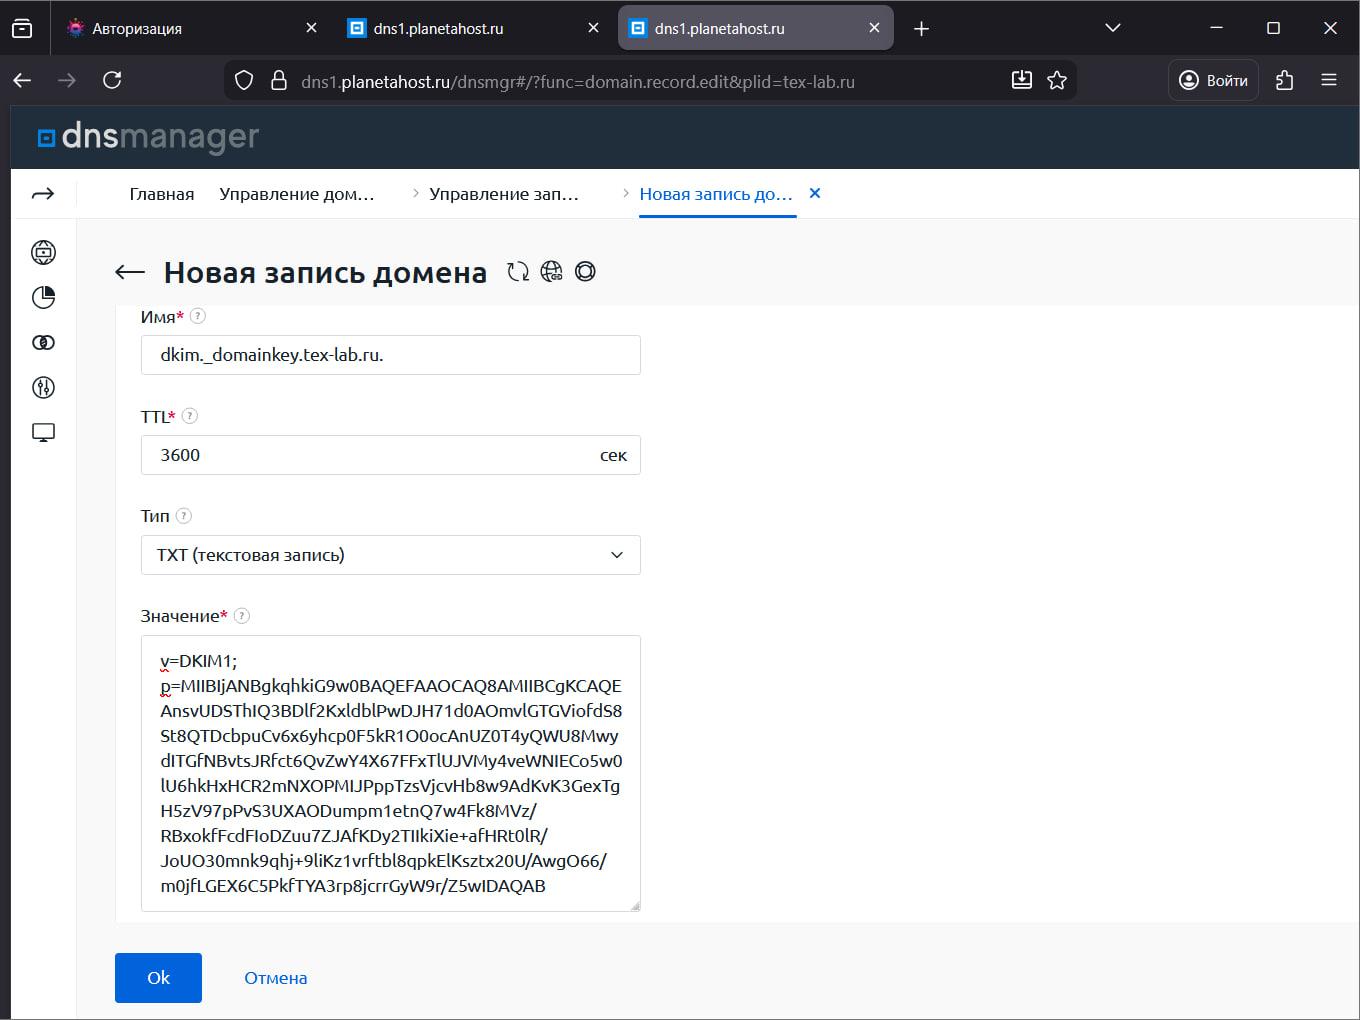
Task: Open the browser hamburger menu
Action: point(1329,80)
